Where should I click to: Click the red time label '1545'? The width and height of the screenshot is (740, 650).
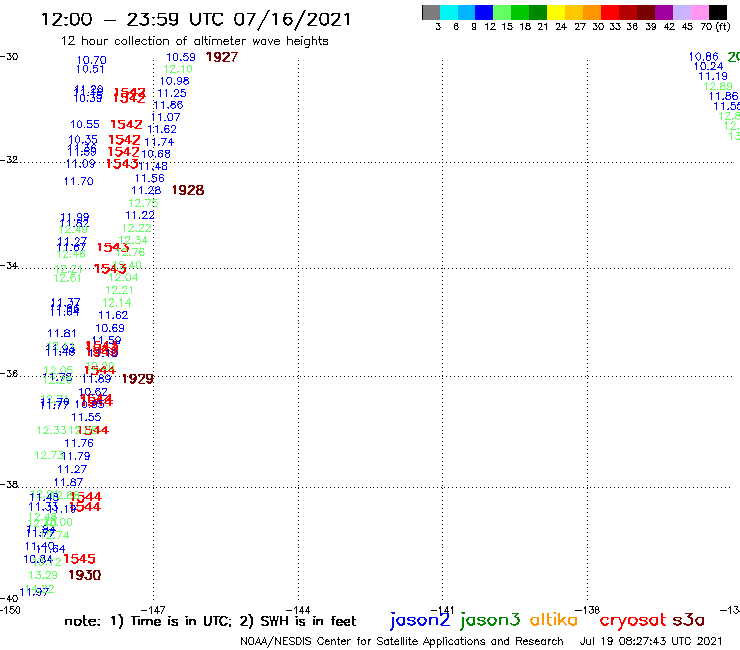79,559
